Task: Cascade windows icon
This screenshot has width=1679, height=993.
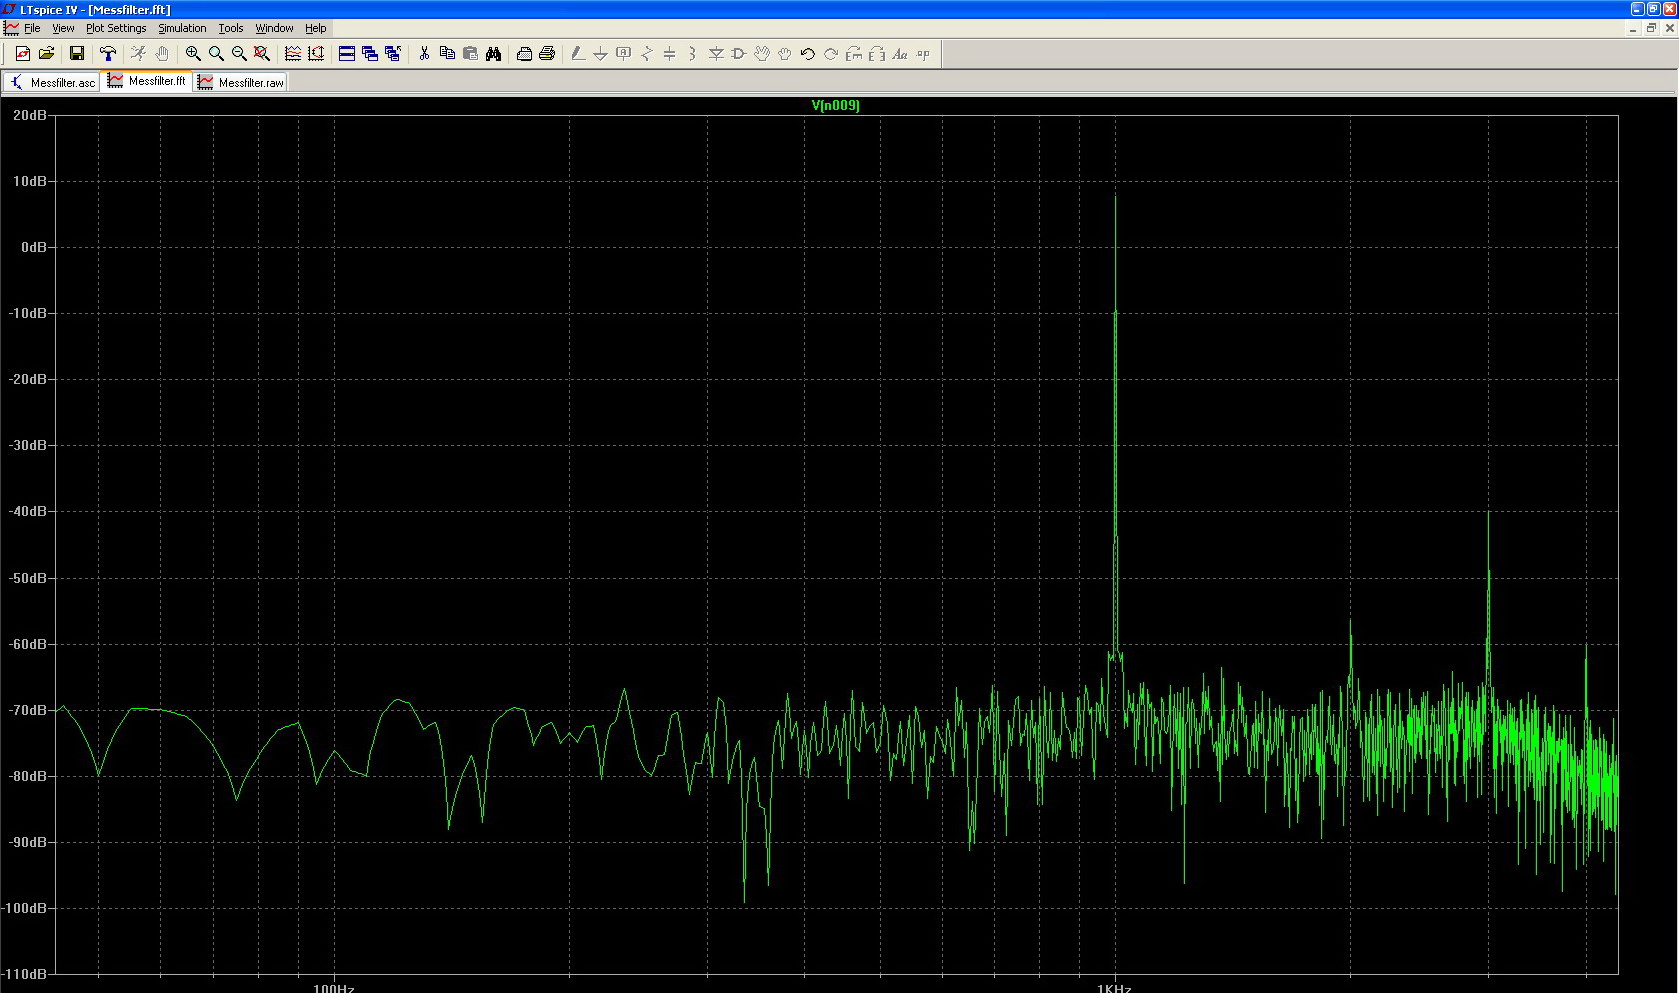Action: 370,54
